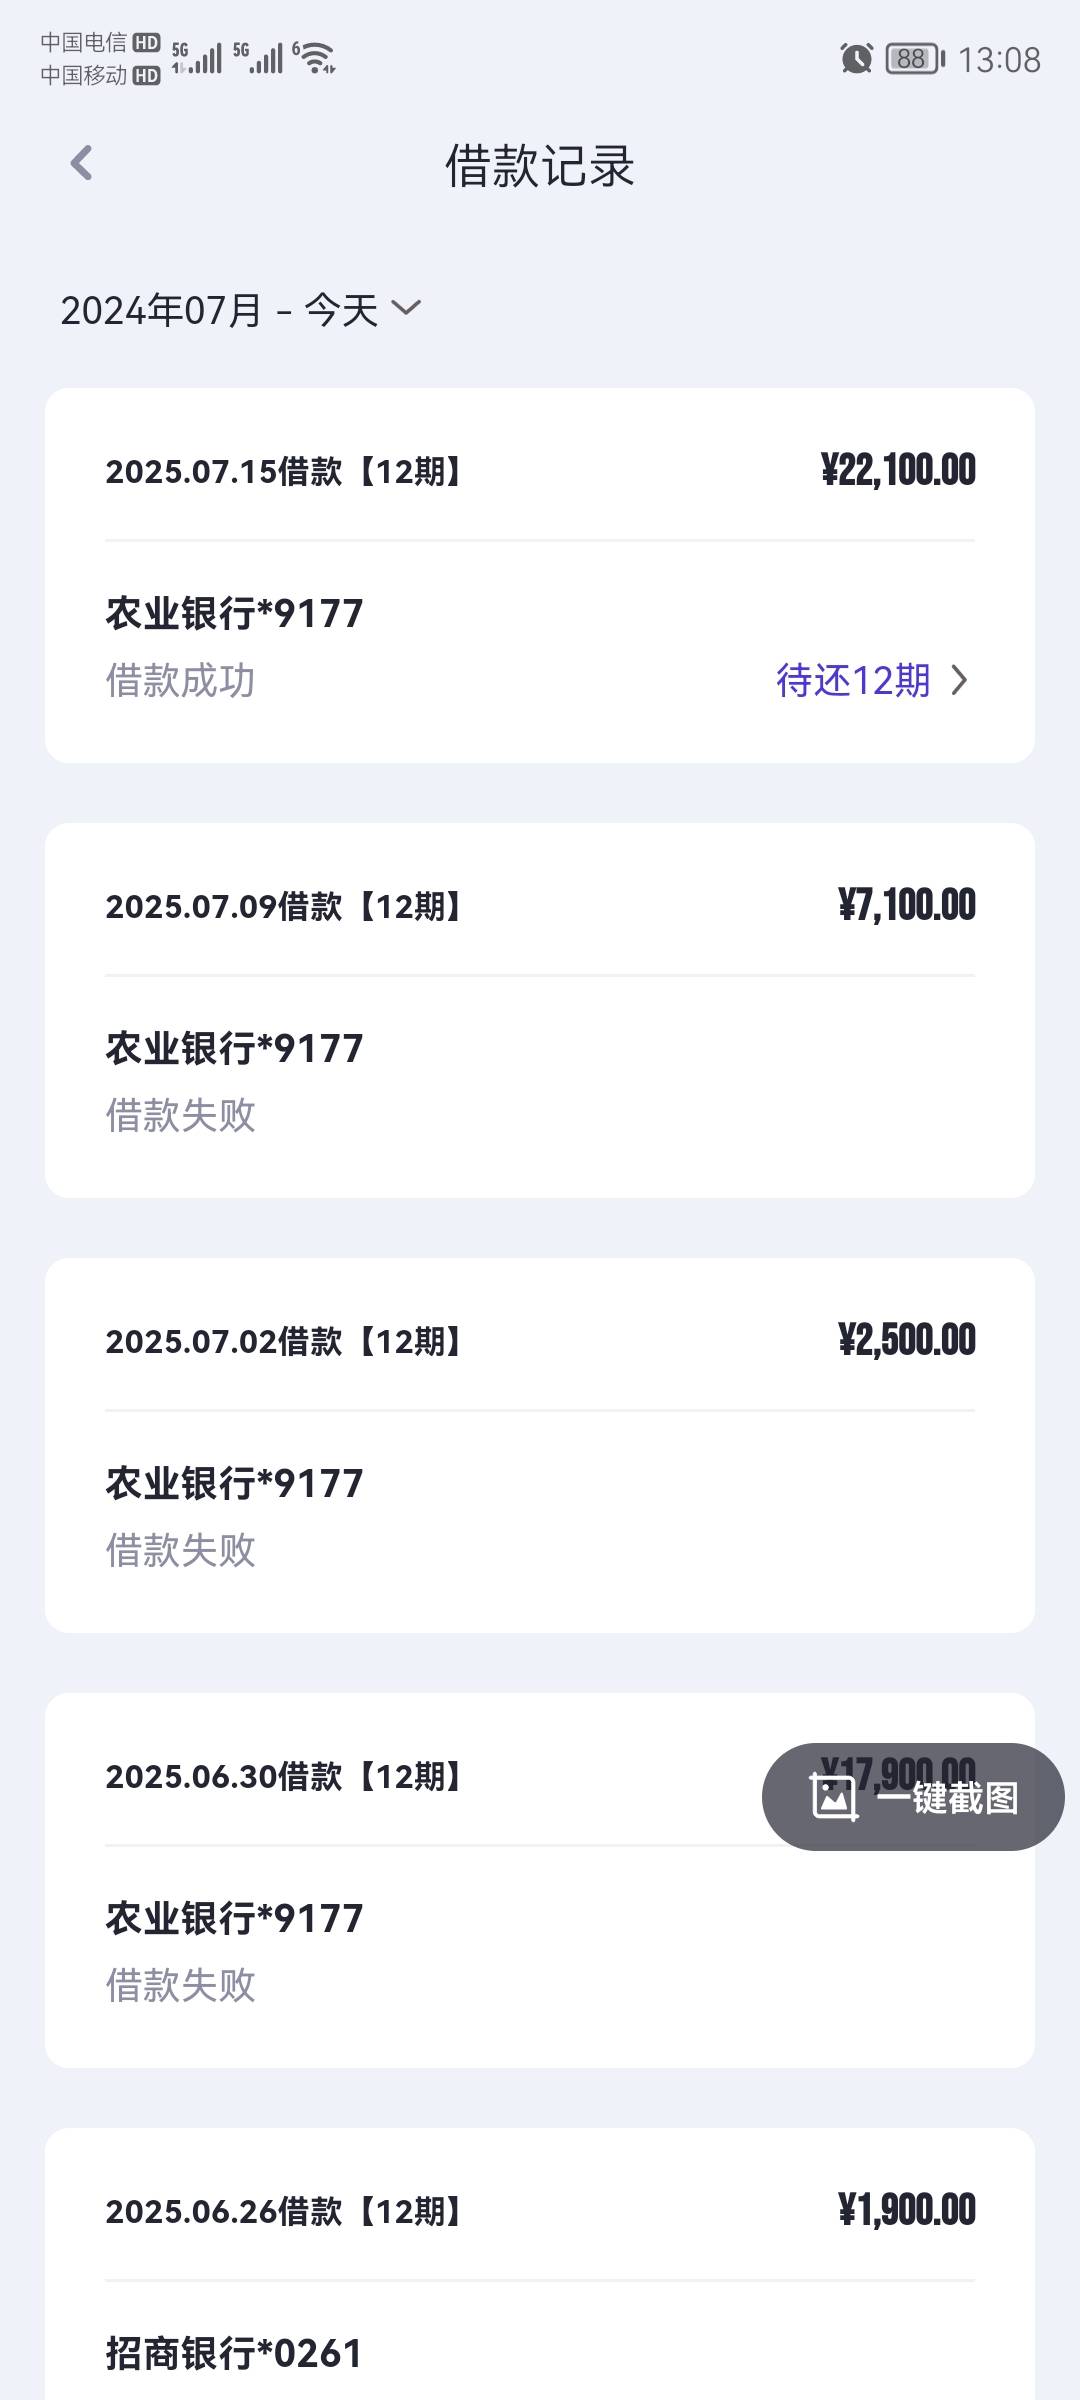Screen dimensions: 1080x2400
Task: Tap the ¥7,100.00 loan amount
Action: click(907, 905)
